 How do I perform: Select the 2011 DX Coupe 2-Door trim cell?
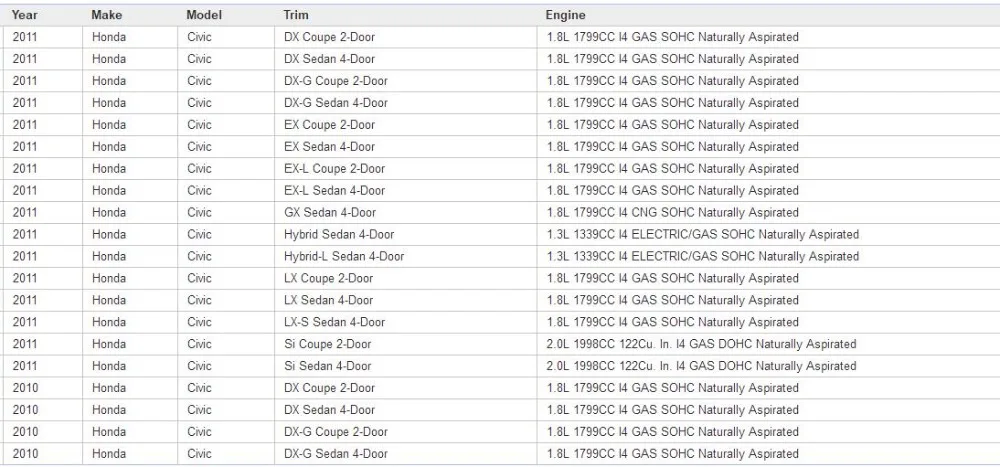406,37
